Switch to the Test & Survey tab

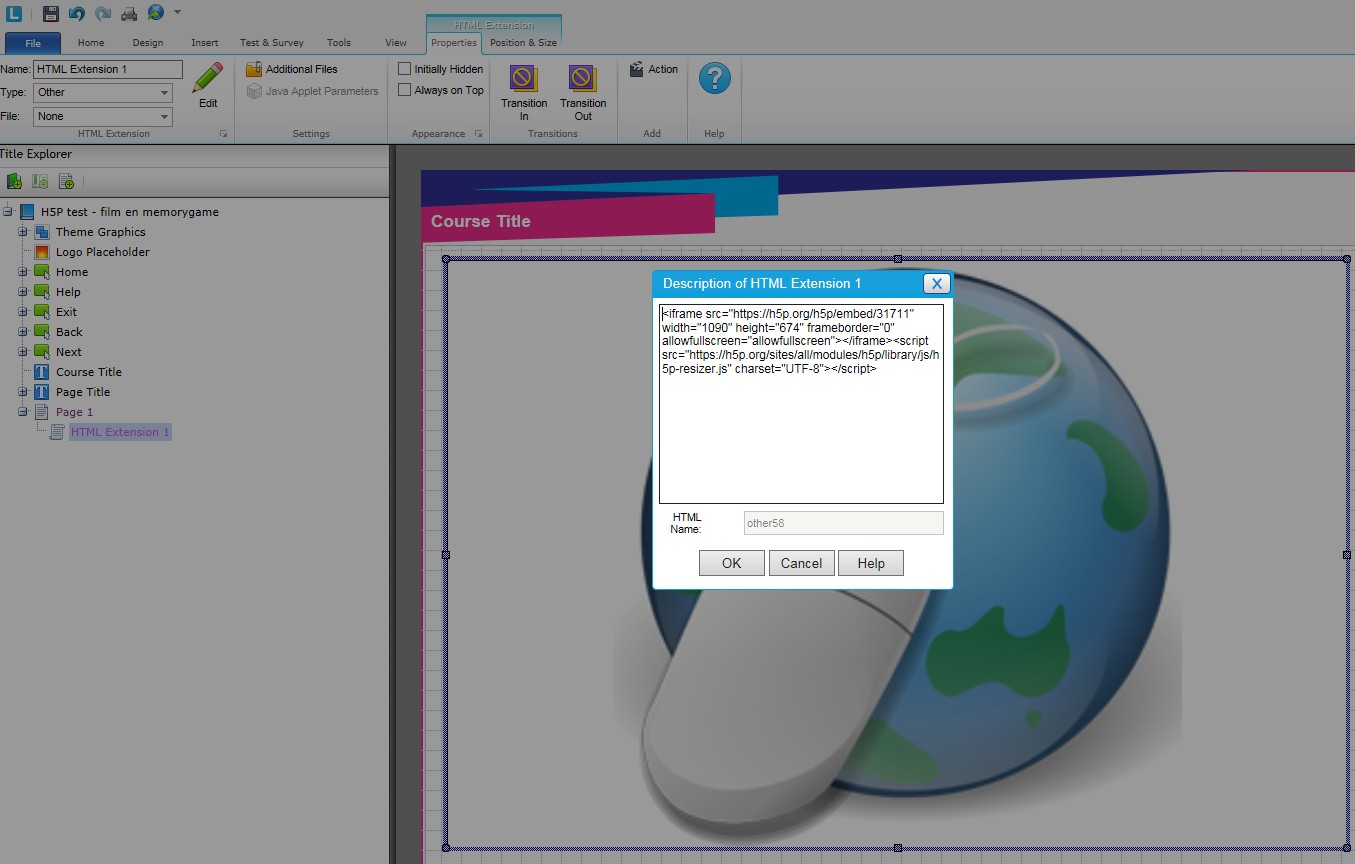(272, 43)
